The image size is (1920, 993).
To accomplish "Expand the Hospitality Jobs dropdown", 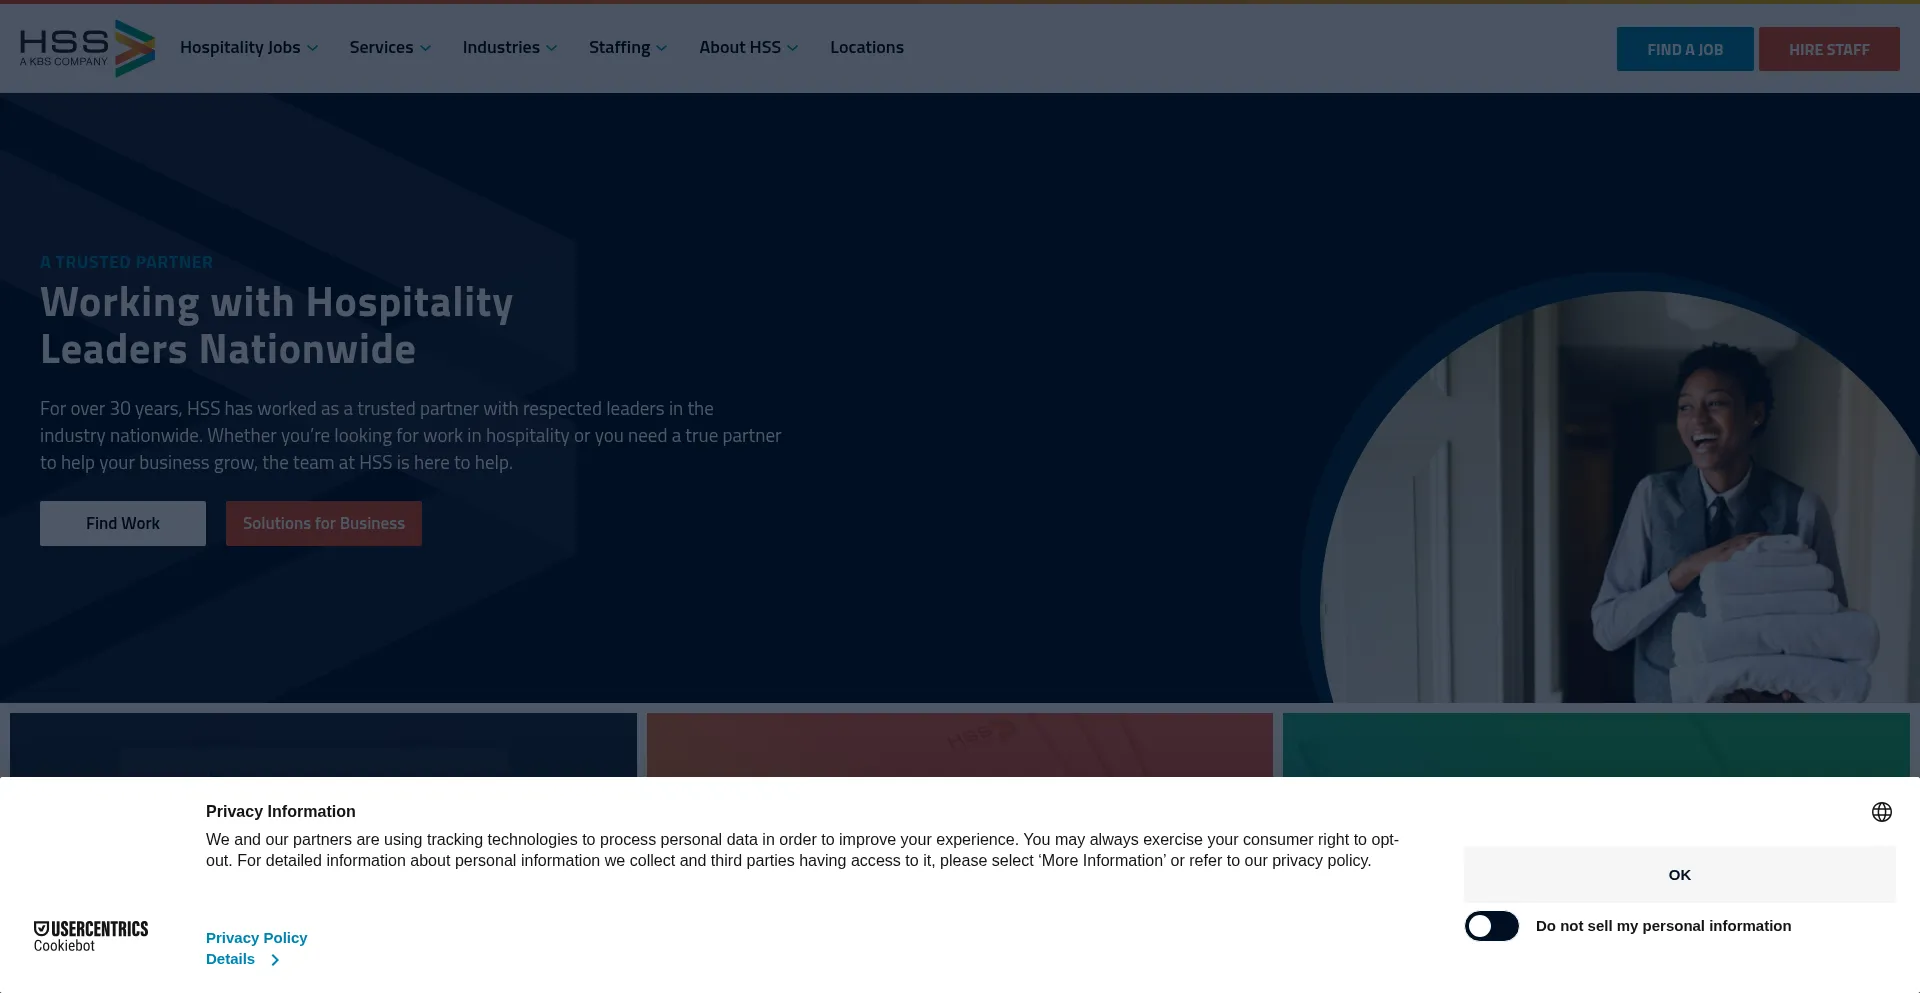I will [x=248, y=47].
